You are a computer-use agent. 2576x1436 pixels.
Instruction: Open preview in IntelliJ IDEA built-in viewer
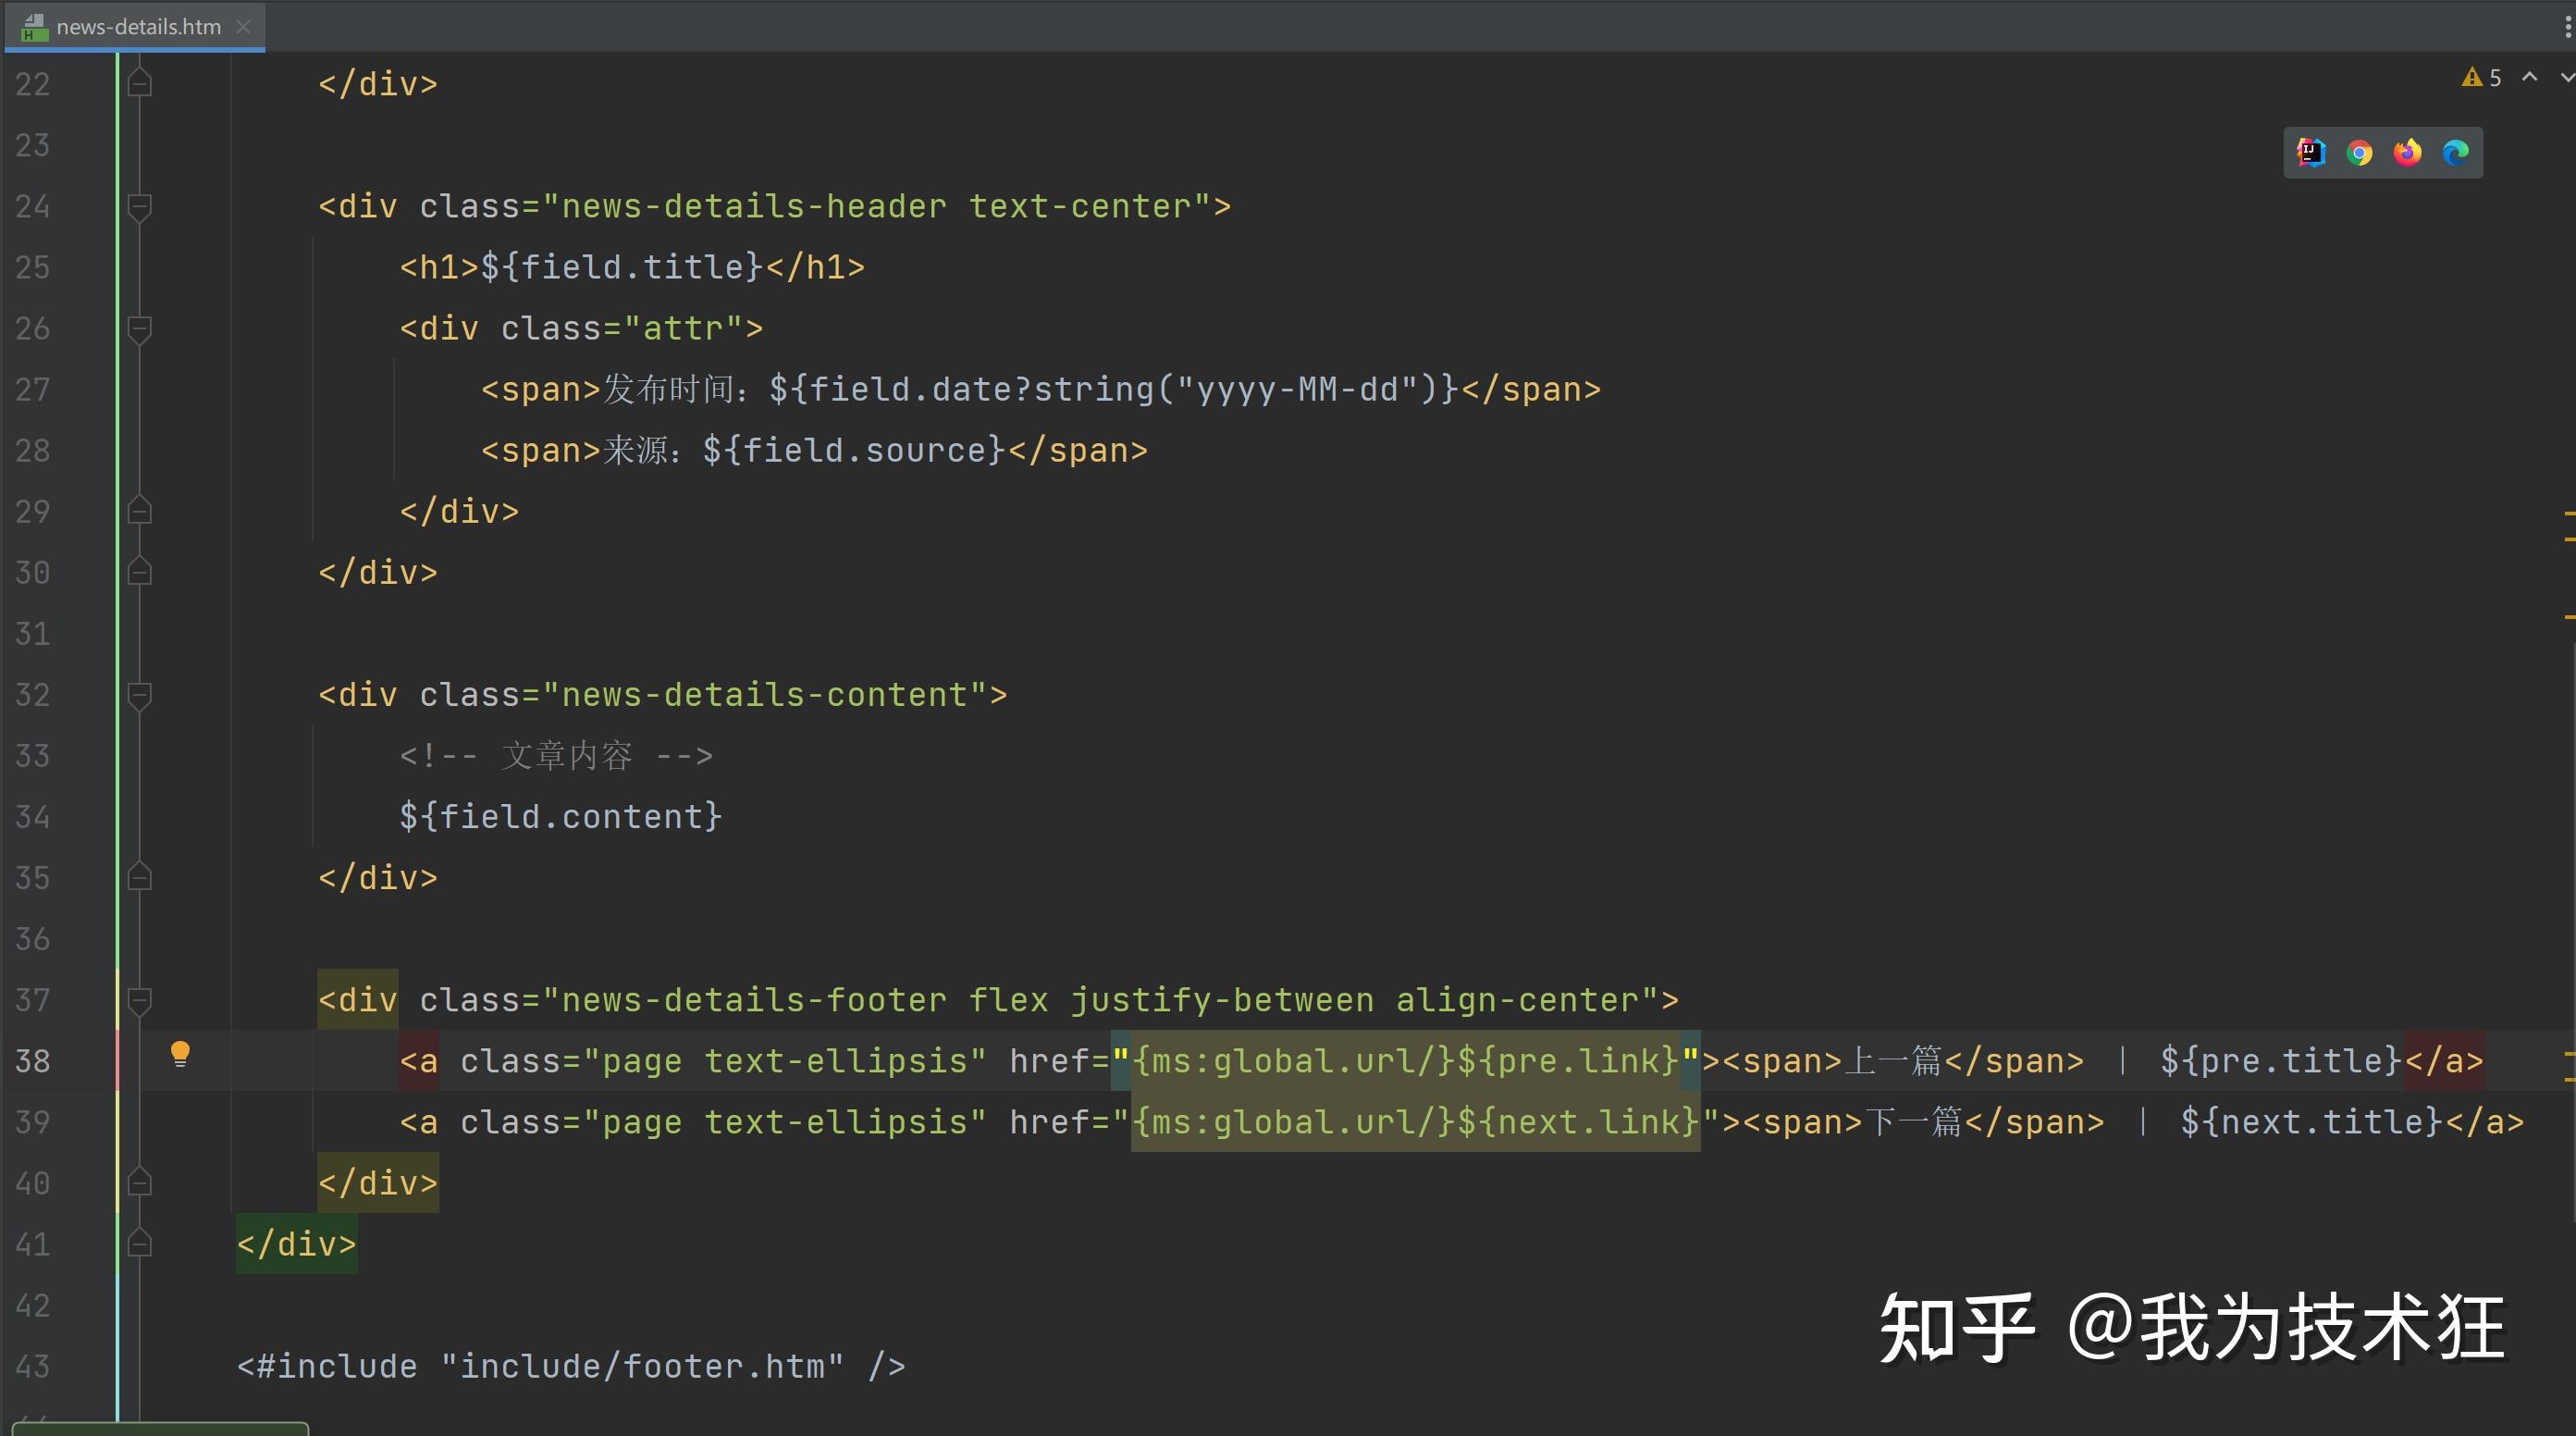[2311, 152]
